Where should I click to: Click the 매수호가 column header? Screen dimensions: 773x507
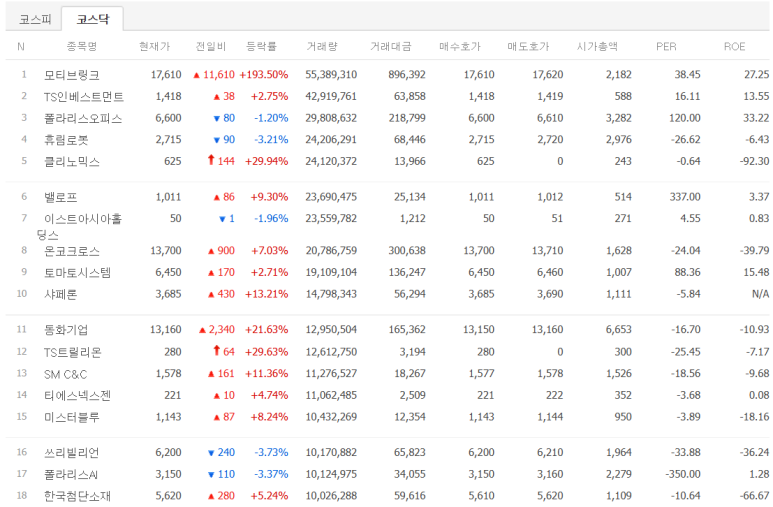pos(459,46)
